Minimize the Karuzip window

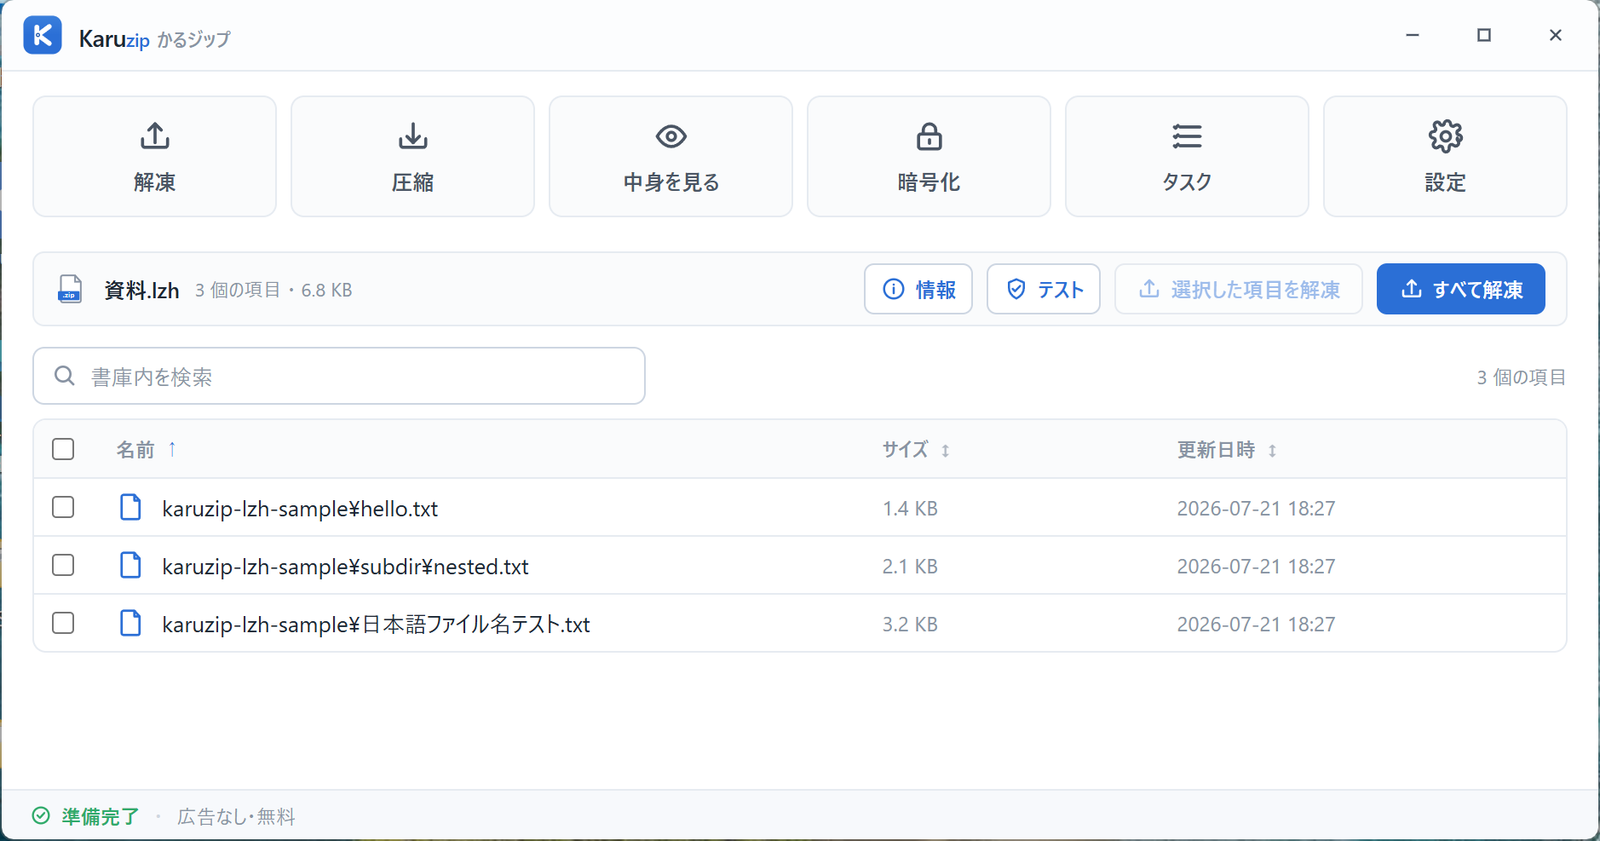click(1412, 35)
